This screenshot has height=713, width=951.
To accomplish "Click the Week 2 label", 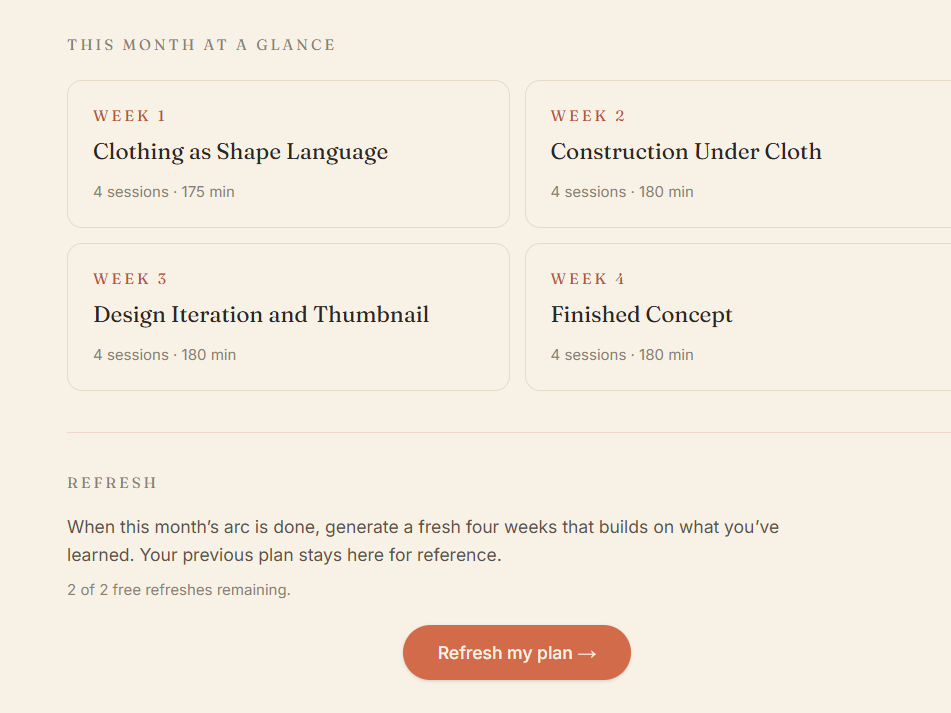I will 588,116.
